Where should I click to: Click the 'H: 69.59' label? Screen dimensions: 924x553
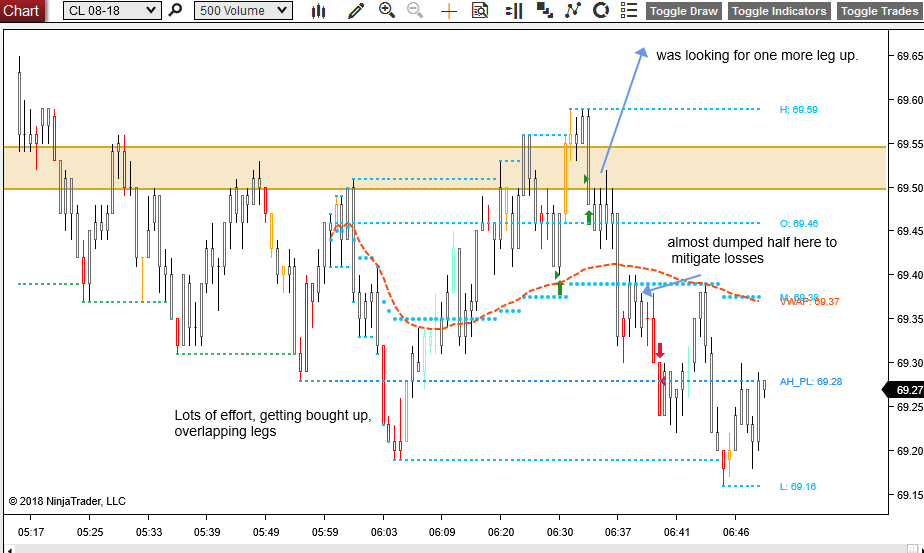coord(798,110)
